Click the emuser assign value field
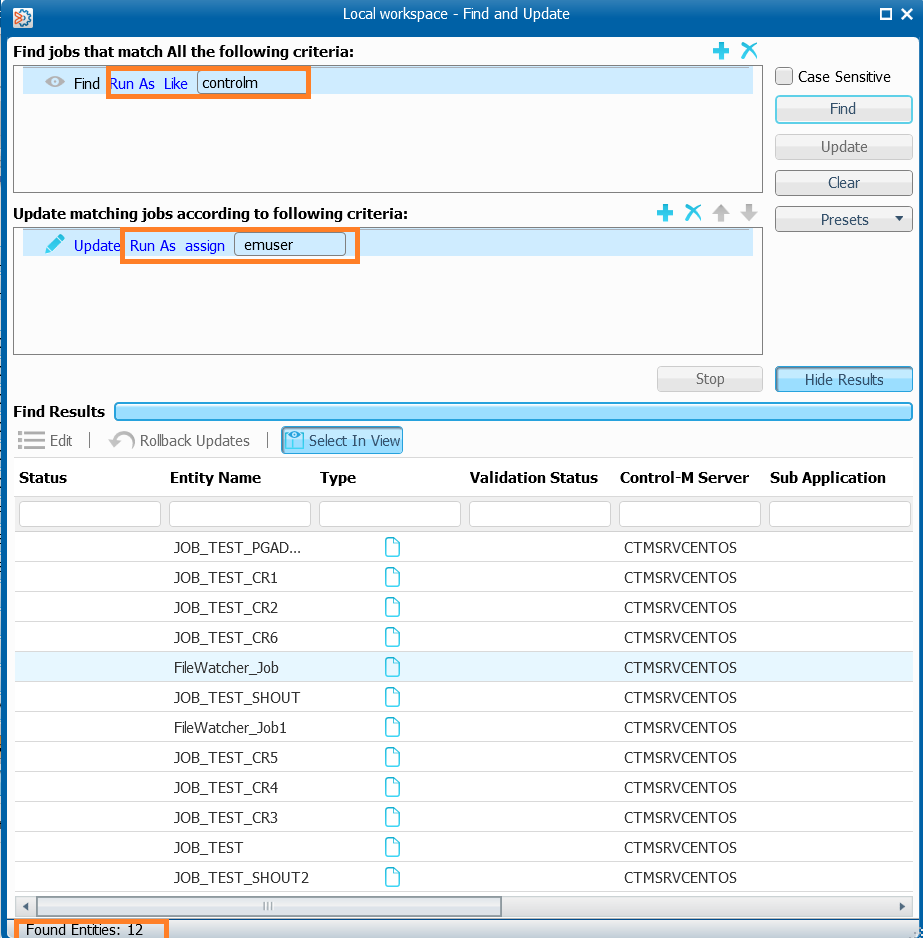Screen dimensions: 923x938 tap(290, 244)
